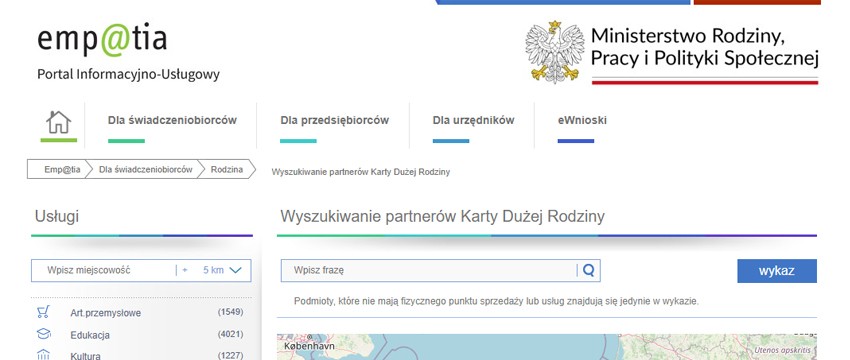The image size is (850, 360).
Task: Click the Edukacja count (4021)
Action: tap(230, 334)
